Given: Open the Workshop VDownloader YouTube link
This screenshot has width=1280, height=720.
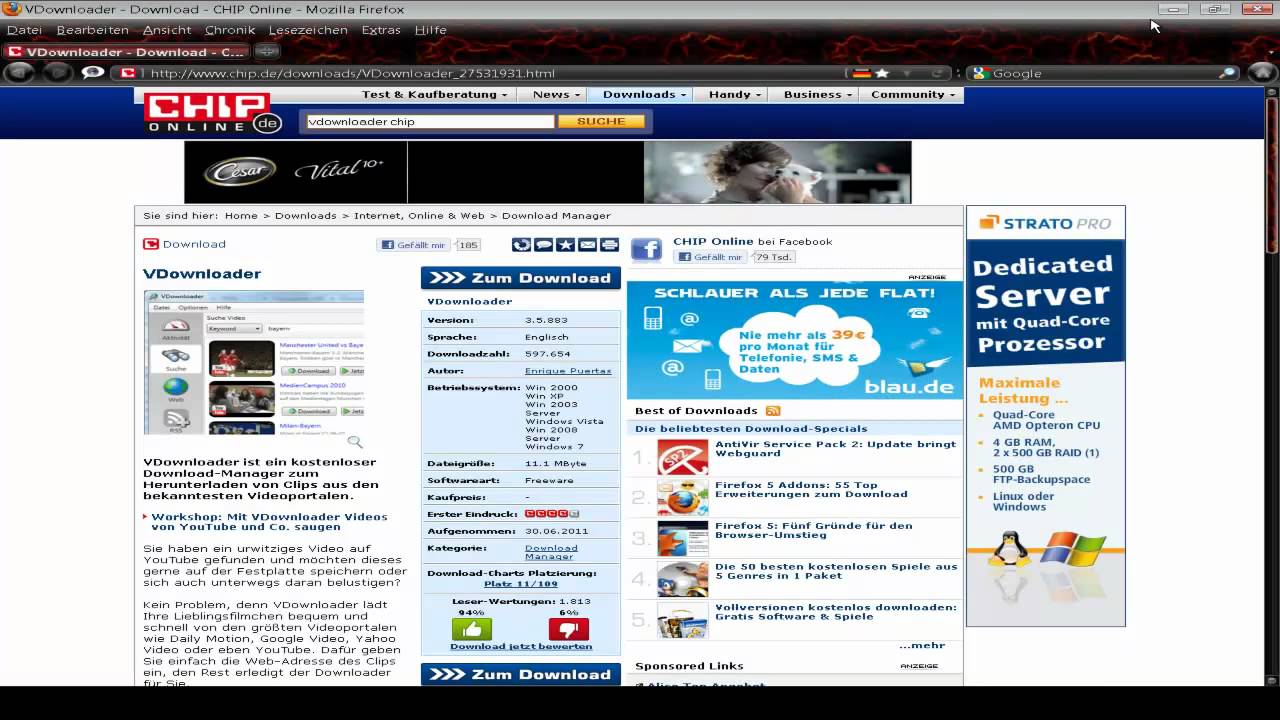Looking at the screenshot, I should click(269, 522).
